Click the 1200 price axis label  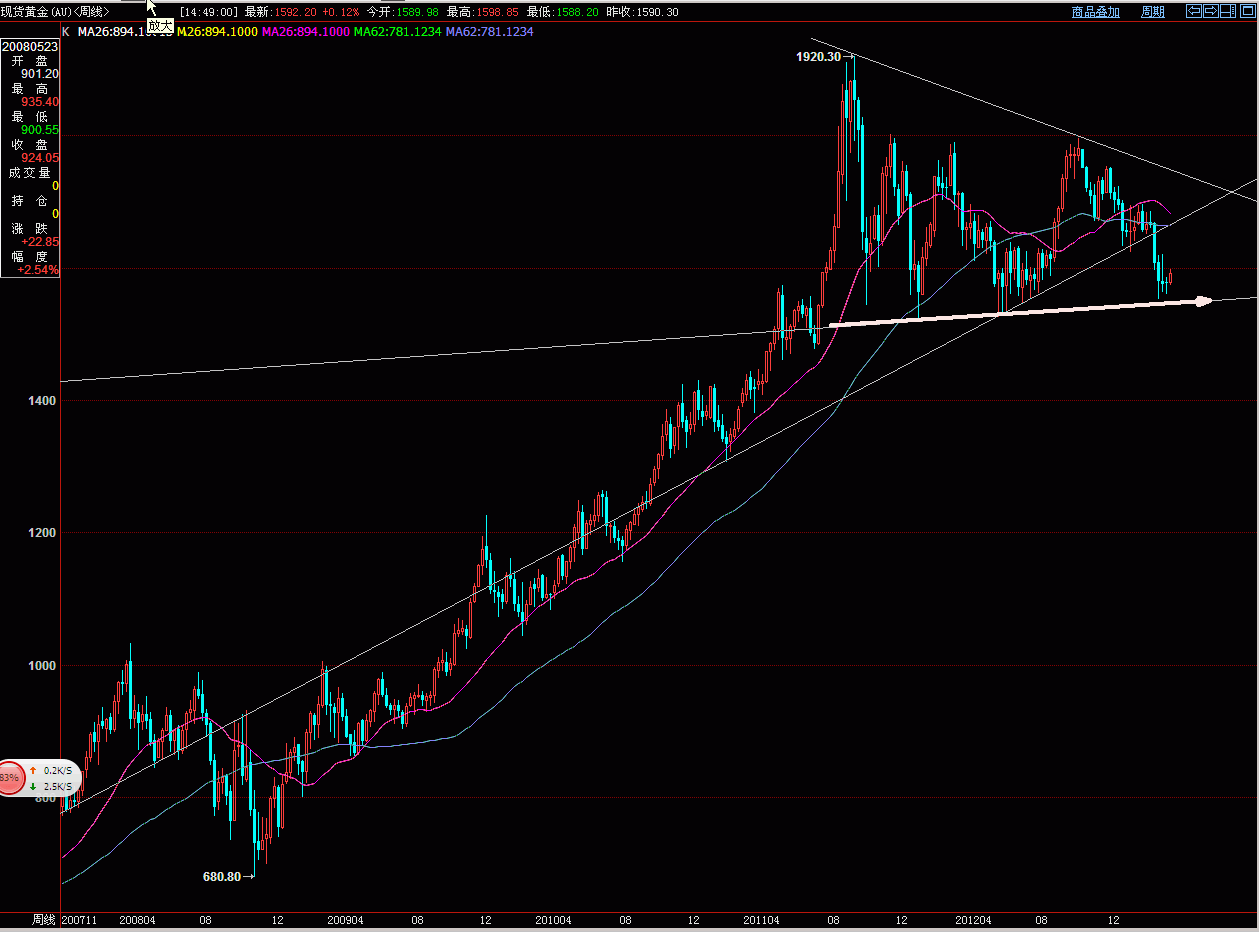[43, 533]
